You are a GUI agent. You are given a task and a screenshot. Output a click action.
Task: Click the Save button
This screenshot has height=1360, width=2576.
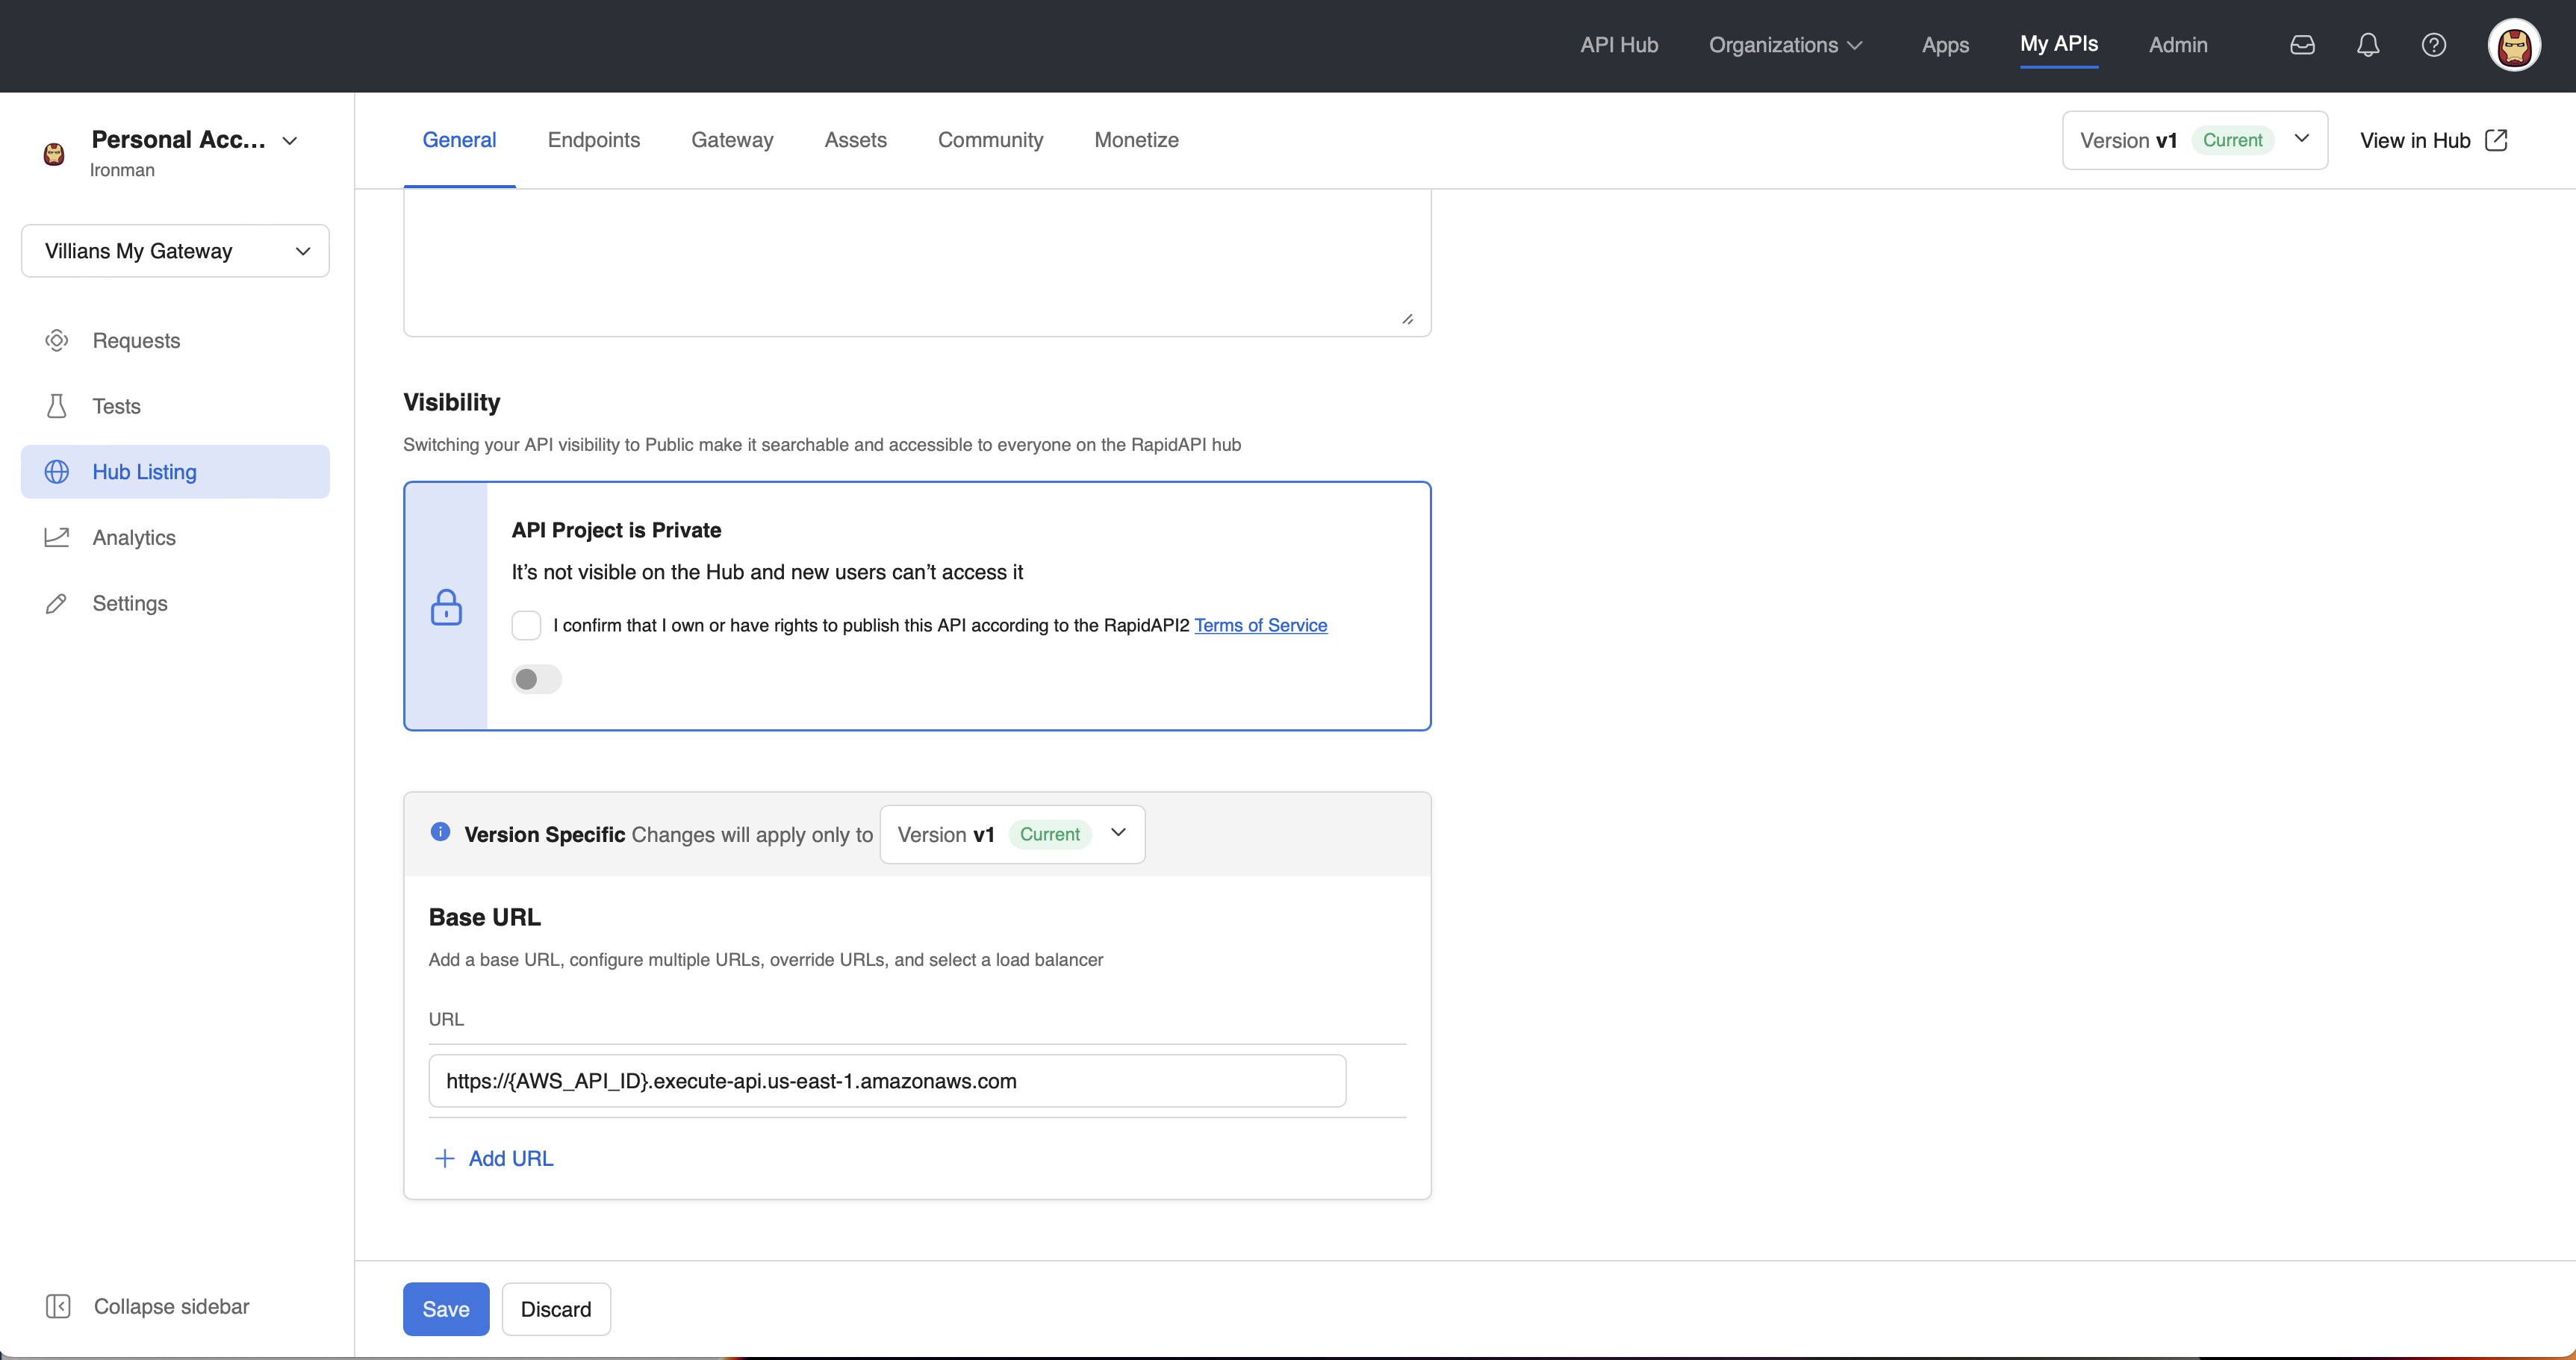coord(446,1309)
